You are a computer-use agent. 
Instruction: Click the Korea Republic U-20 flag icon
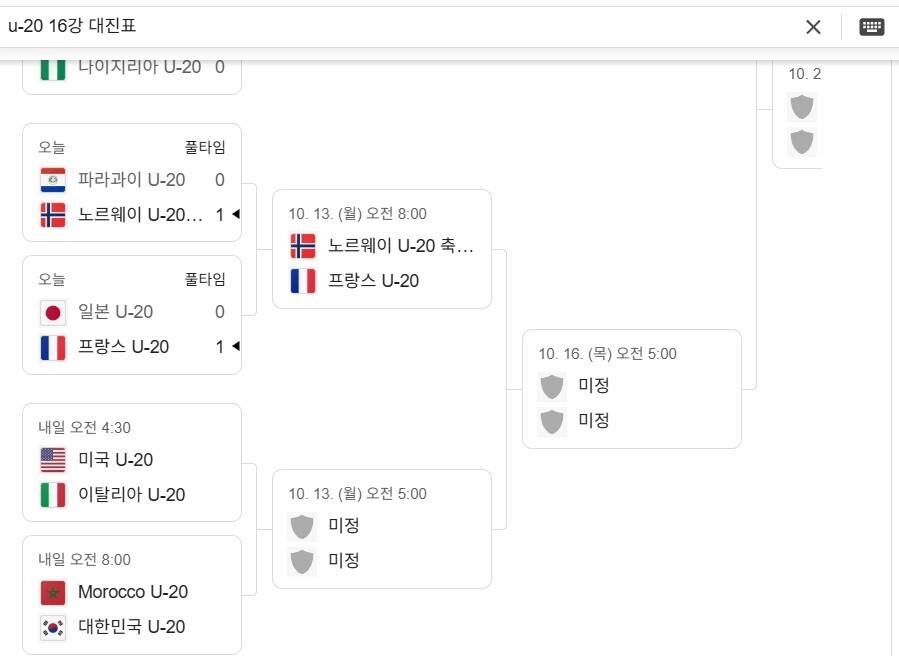[x=53, y=627]
